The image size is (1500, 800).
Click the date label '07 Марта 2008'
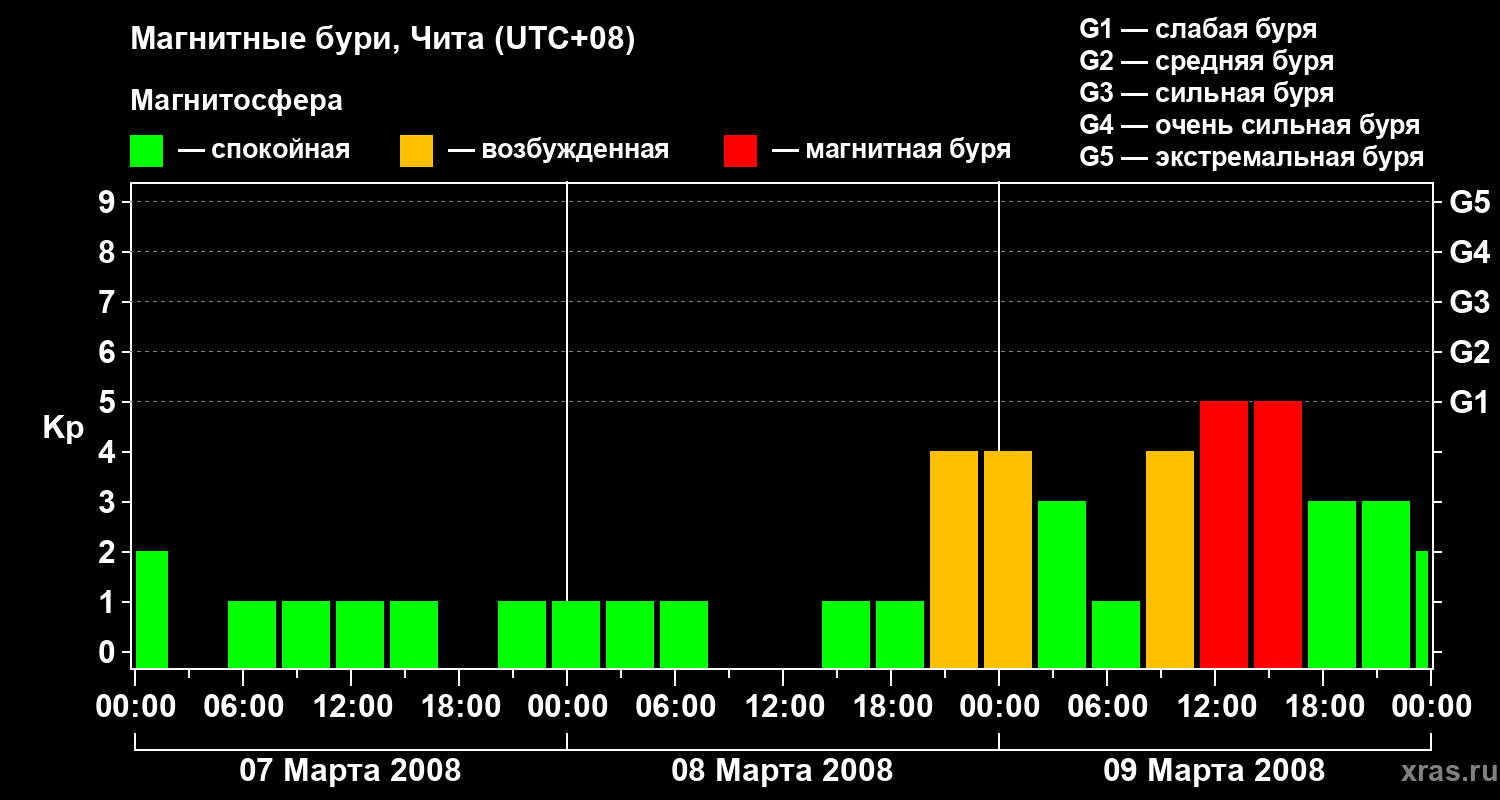click(350, 771)
